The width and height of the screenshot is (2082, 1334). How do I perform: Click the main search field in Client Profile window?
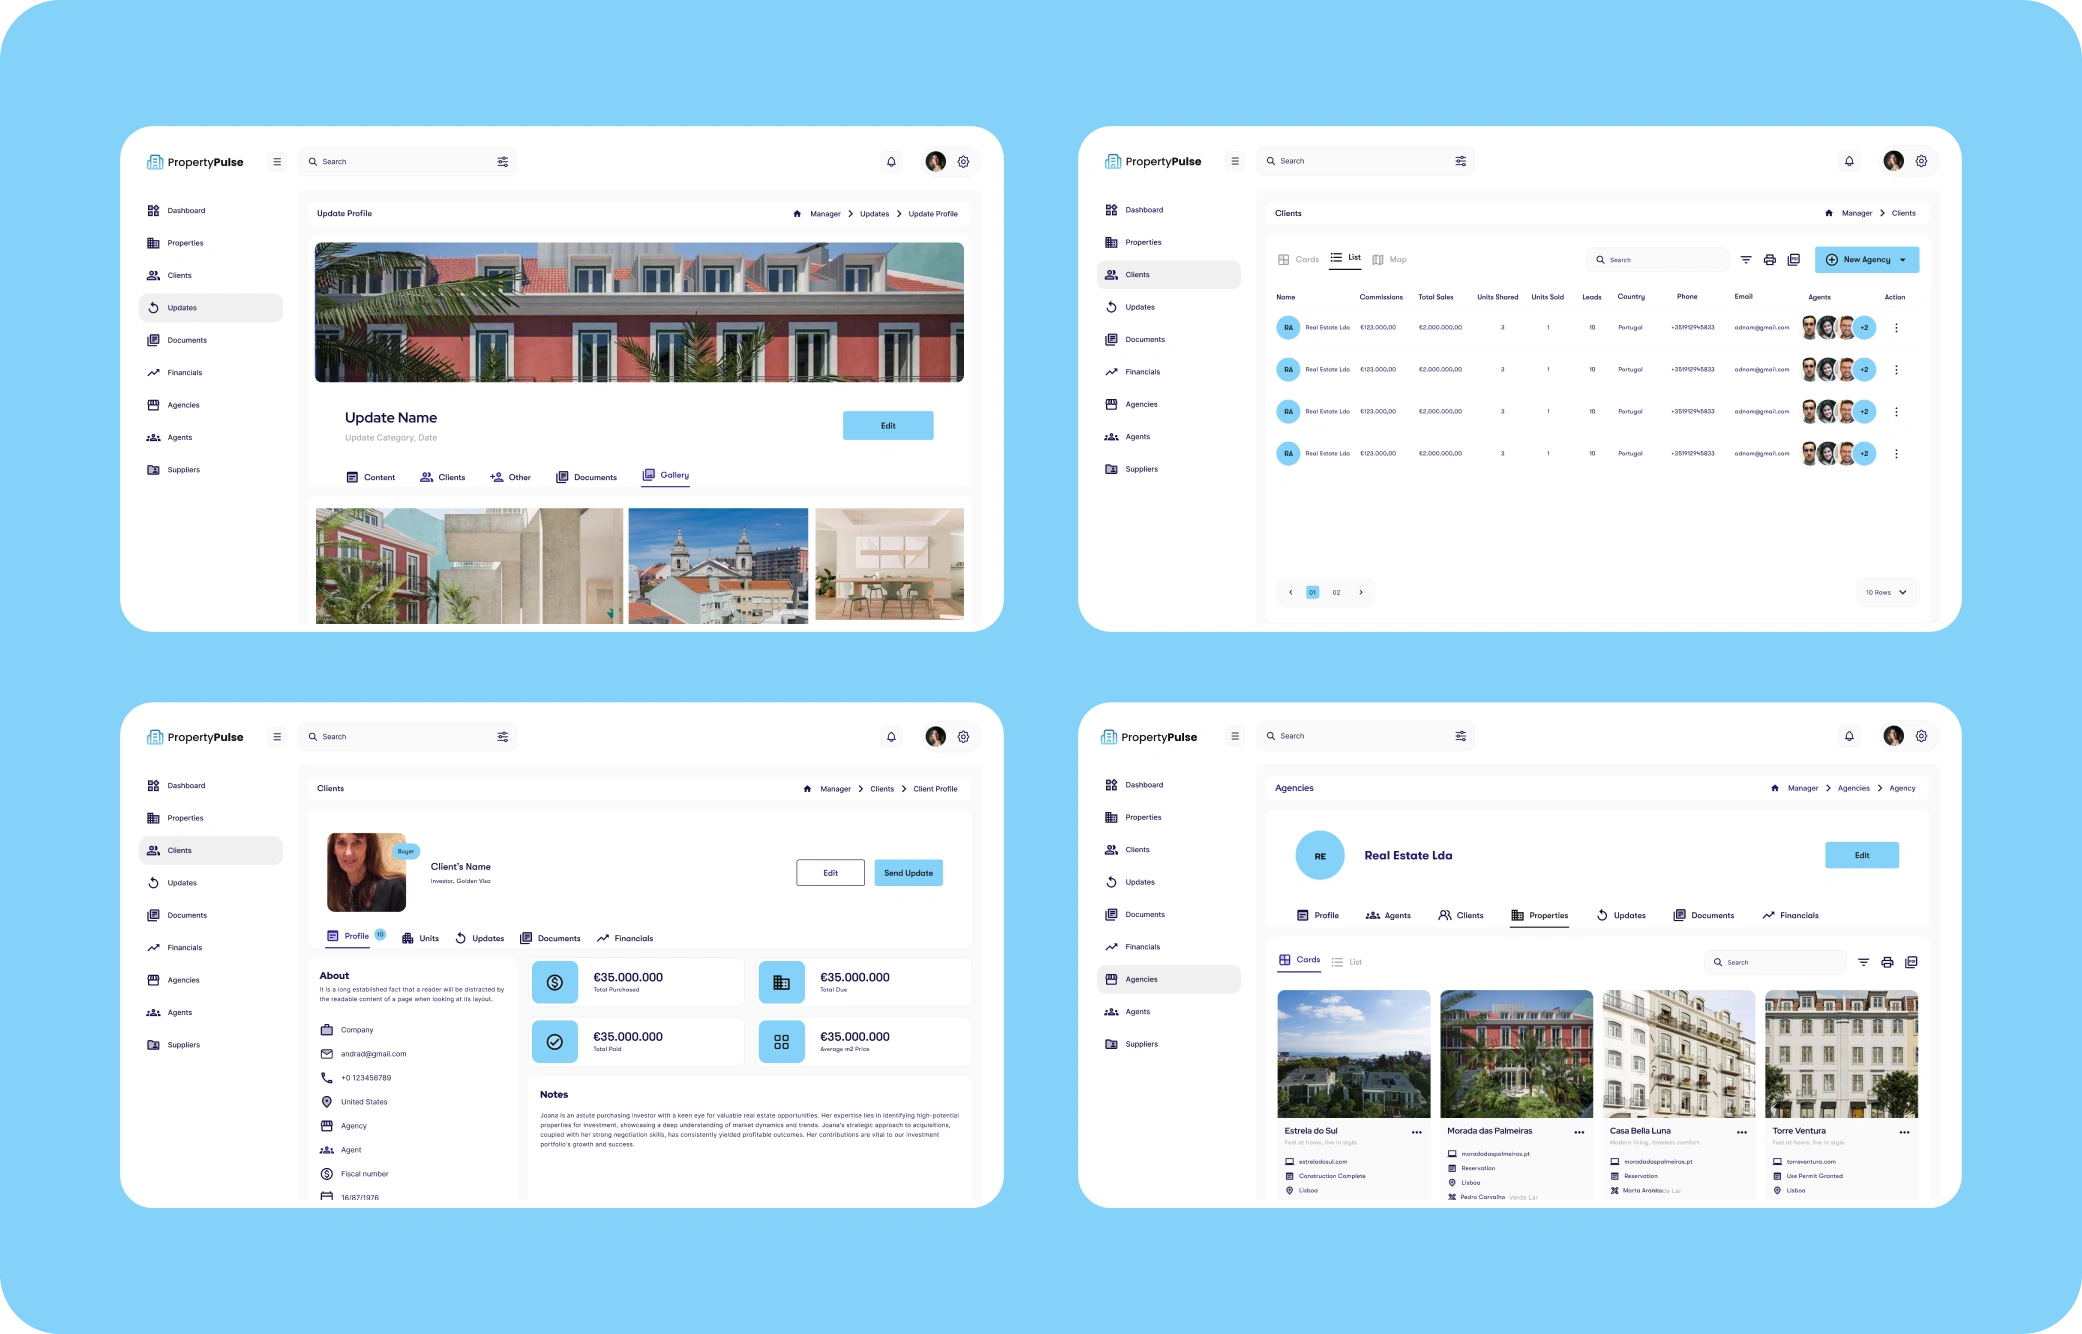[x=408, y=737]
